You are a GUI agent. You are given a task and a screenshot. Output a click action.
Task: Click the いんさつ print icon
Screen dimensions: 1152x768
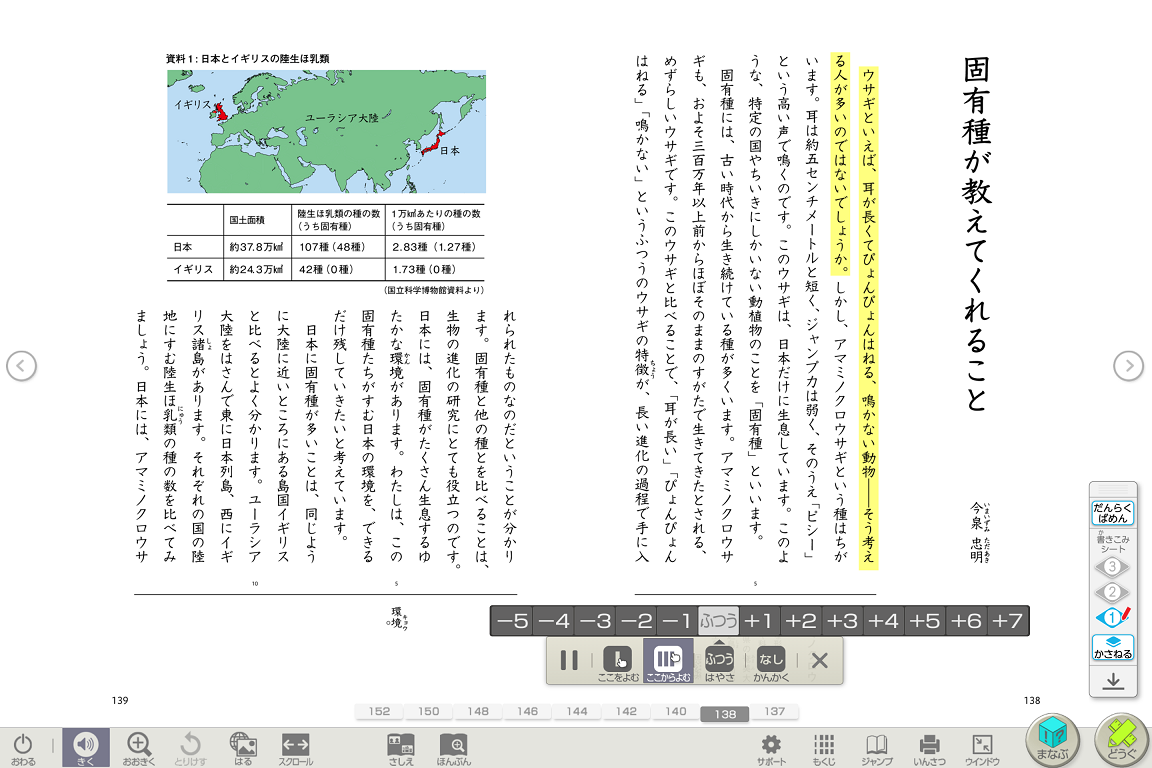929,748
